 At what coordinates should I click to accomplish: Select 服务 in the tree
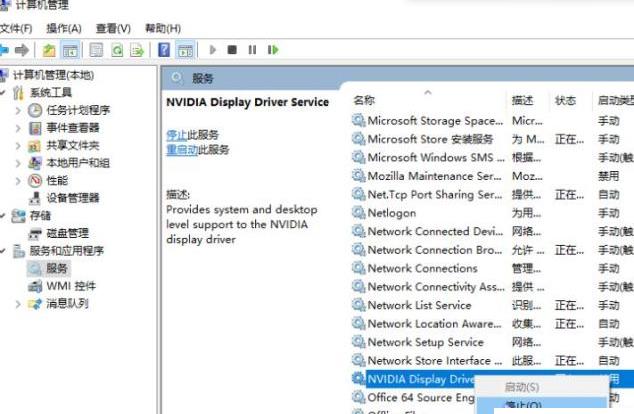[57, 268]
